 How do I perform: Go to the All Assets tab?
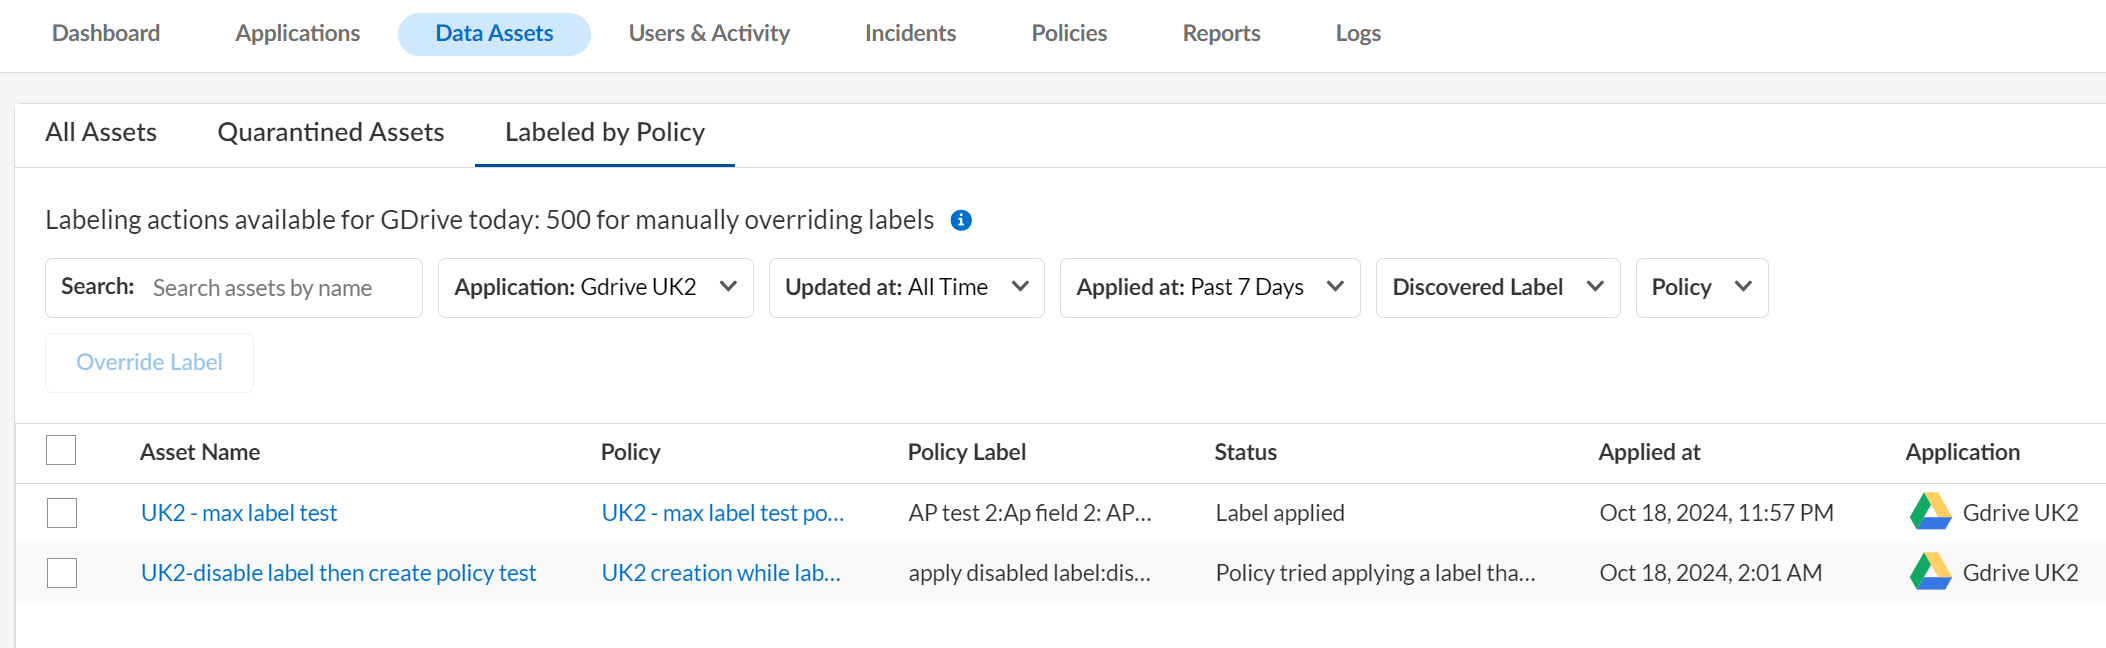(101, 133)
